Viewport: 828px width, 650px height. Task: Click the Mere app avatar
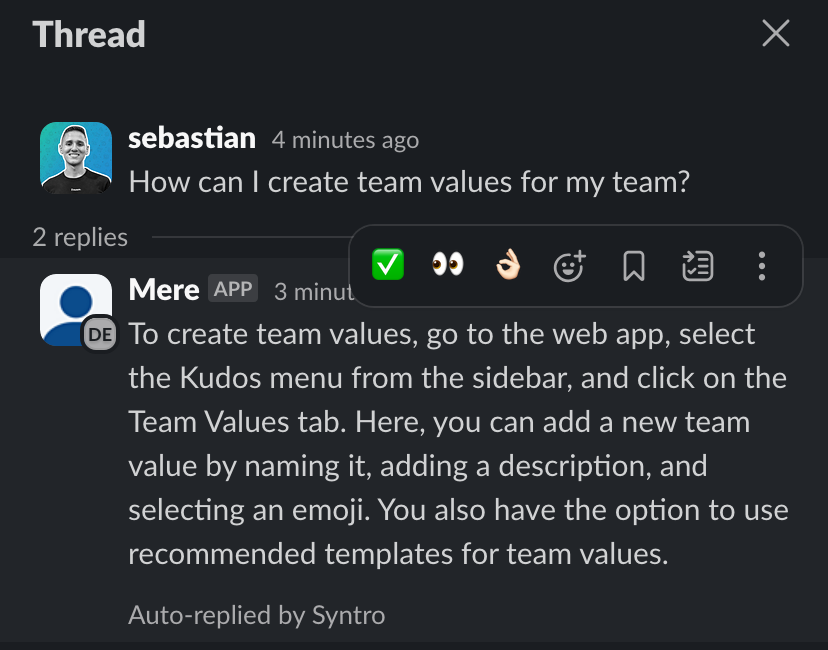coord(76,309)
